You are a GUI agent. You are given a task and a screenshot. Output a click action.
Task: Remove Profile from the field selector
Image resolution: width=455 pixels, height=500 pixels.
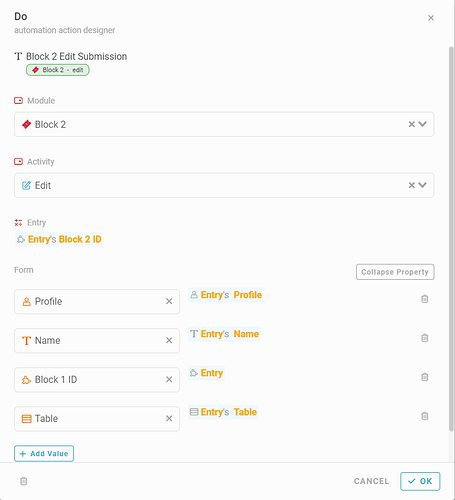click(x=169, y=301)
